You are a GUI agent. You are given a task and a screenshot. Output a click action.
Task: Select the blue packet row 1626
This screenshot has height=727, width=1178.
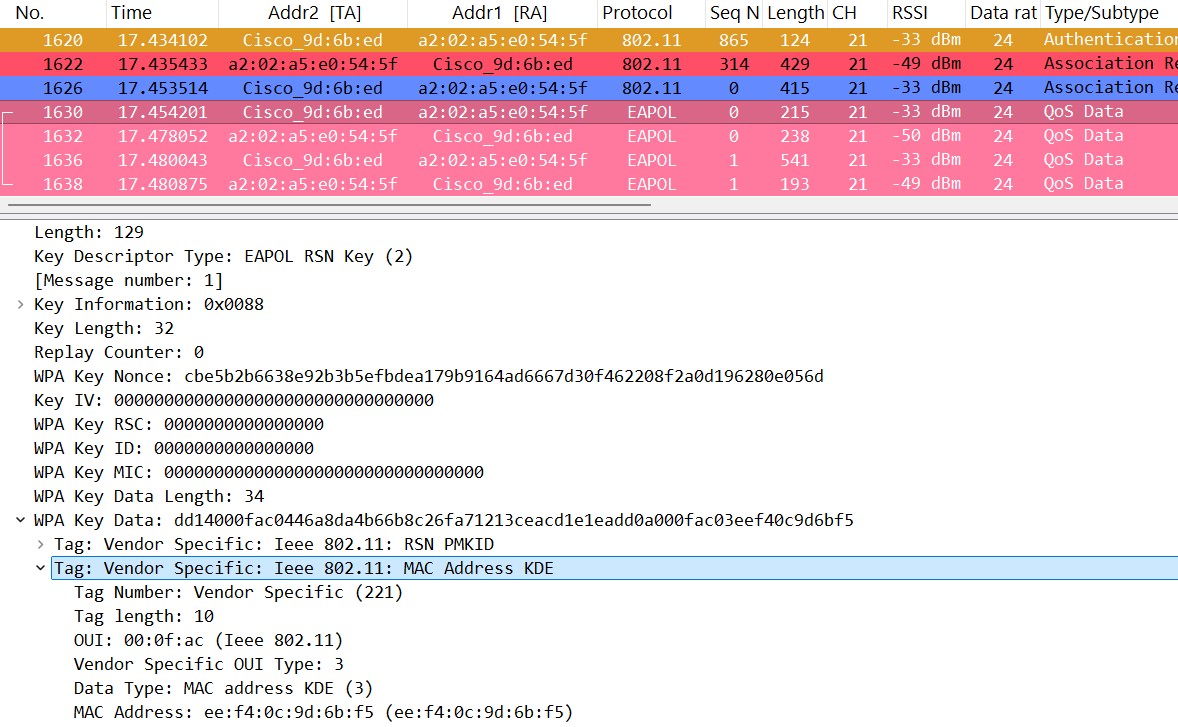pyautogui.click(x=400, y=88)
